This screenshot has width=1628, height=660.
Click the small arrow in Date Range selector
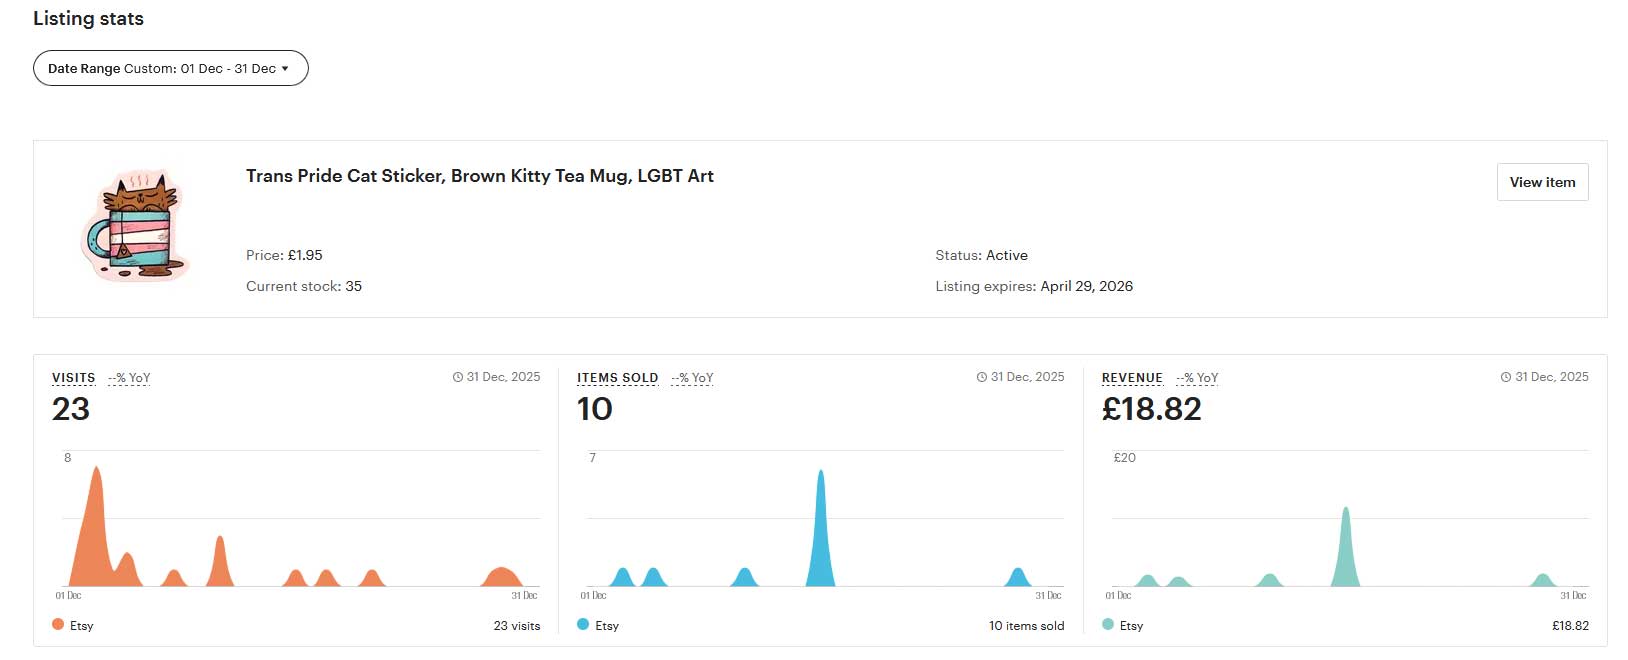point(285,69)
